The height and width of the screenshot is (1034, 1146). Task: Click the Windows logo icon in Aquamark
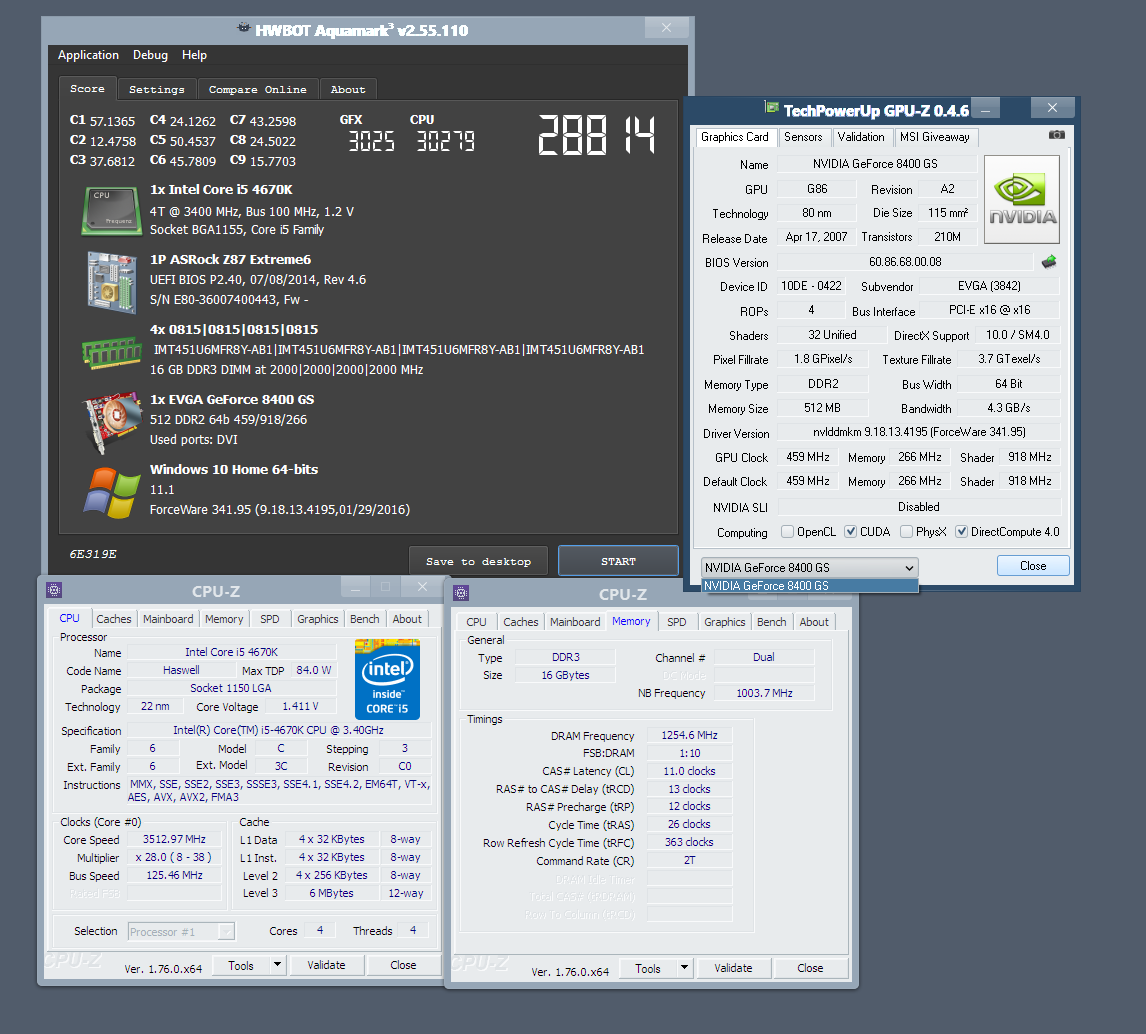click(x=111, y=493)
